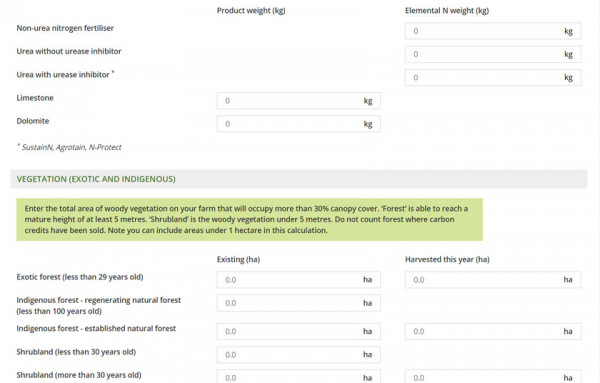
Task: Focus the Urea with urease inhibitor field
Action: point(493,78)
